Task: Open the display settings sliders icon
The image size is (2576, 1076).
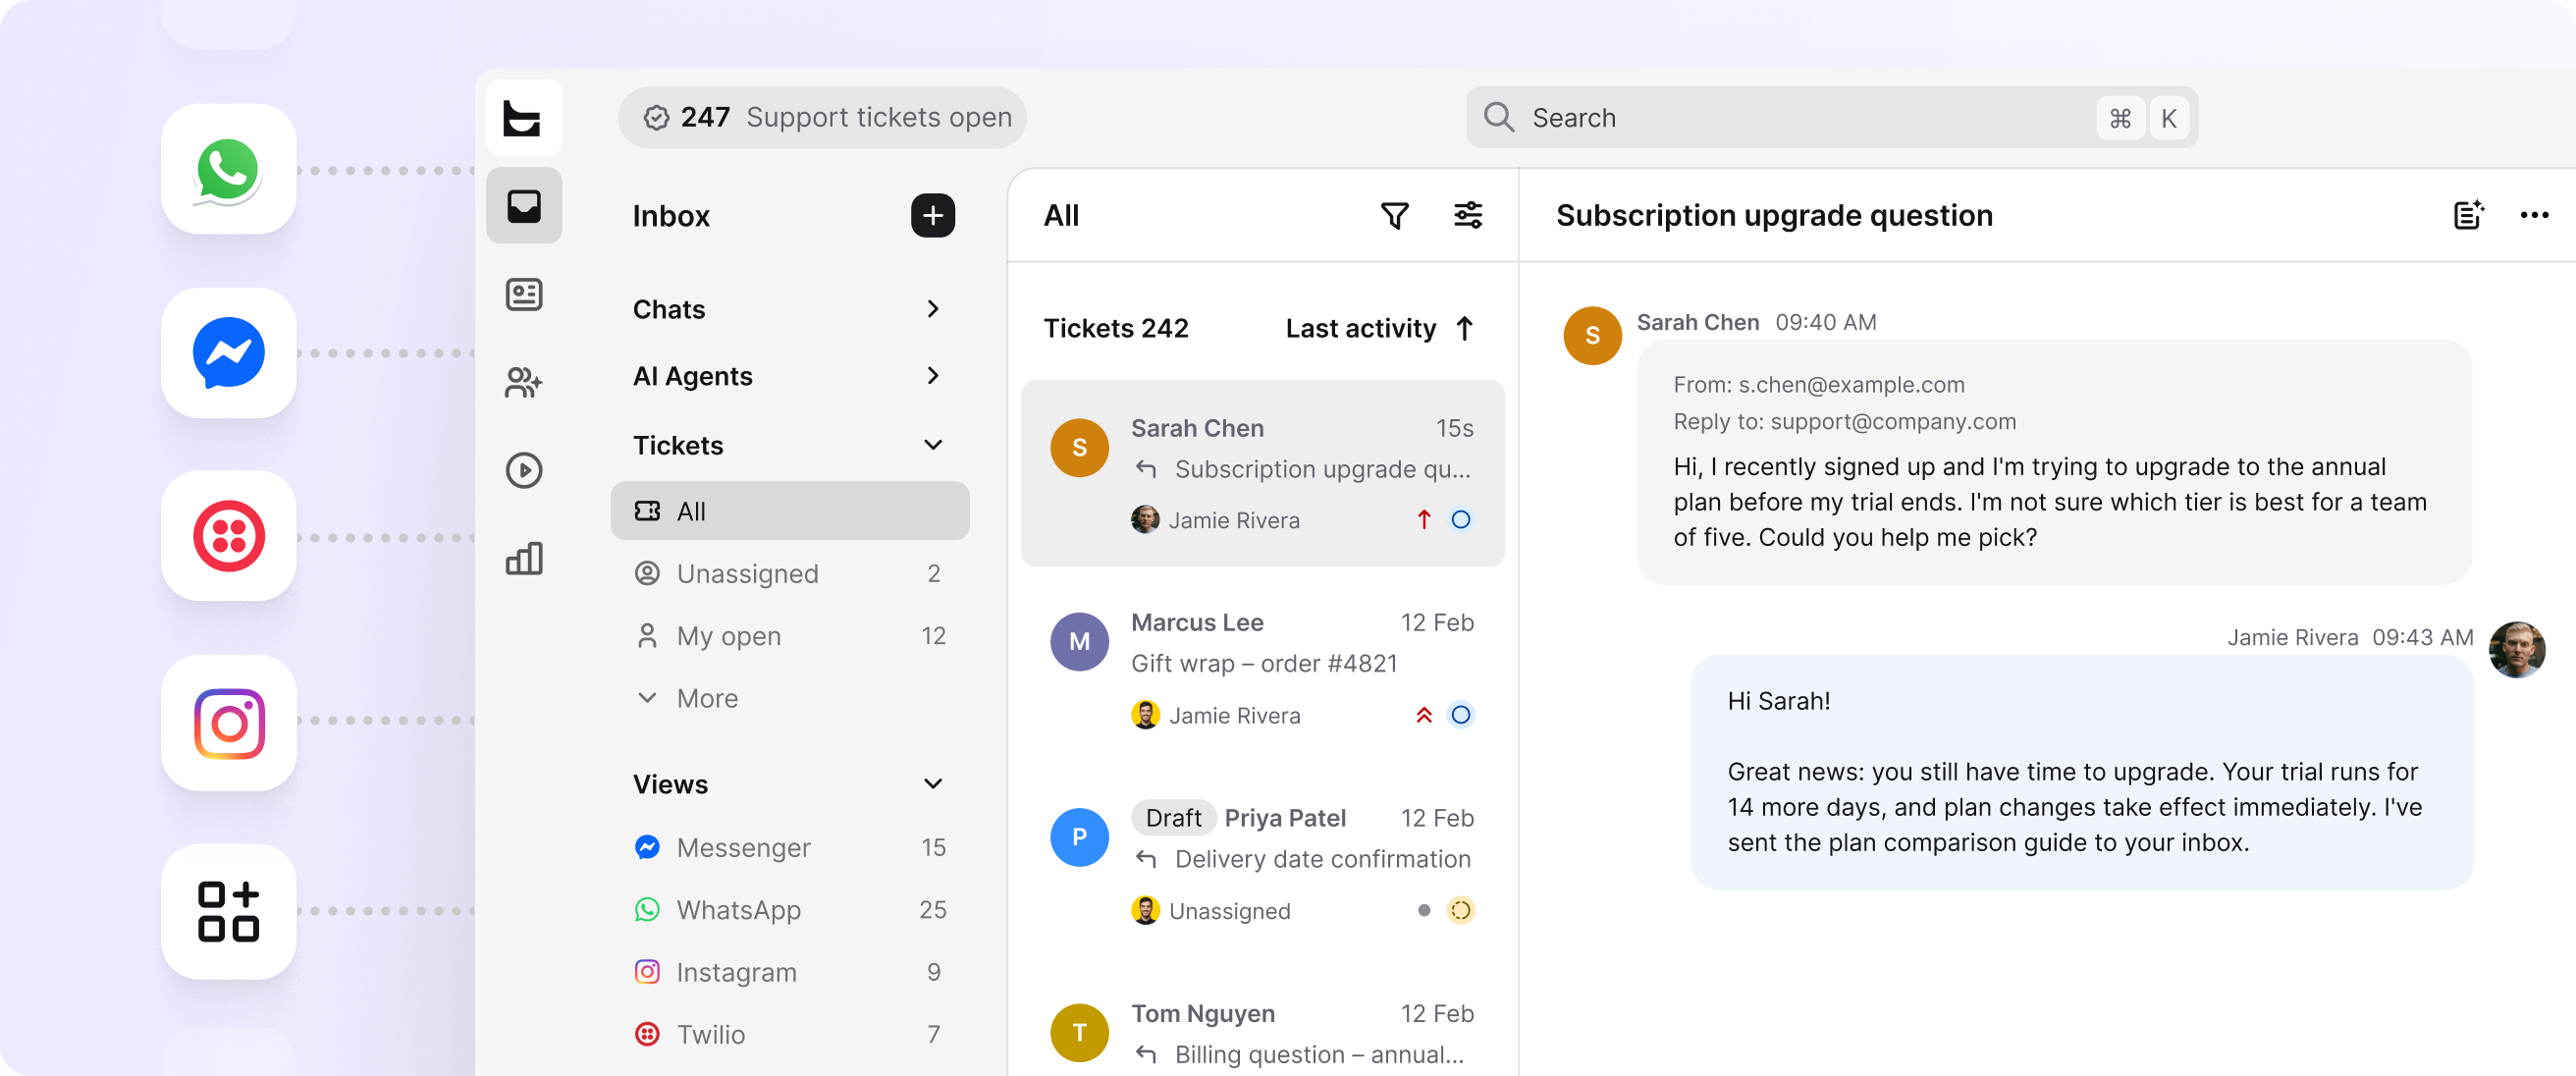Action: coord(1467,215)
